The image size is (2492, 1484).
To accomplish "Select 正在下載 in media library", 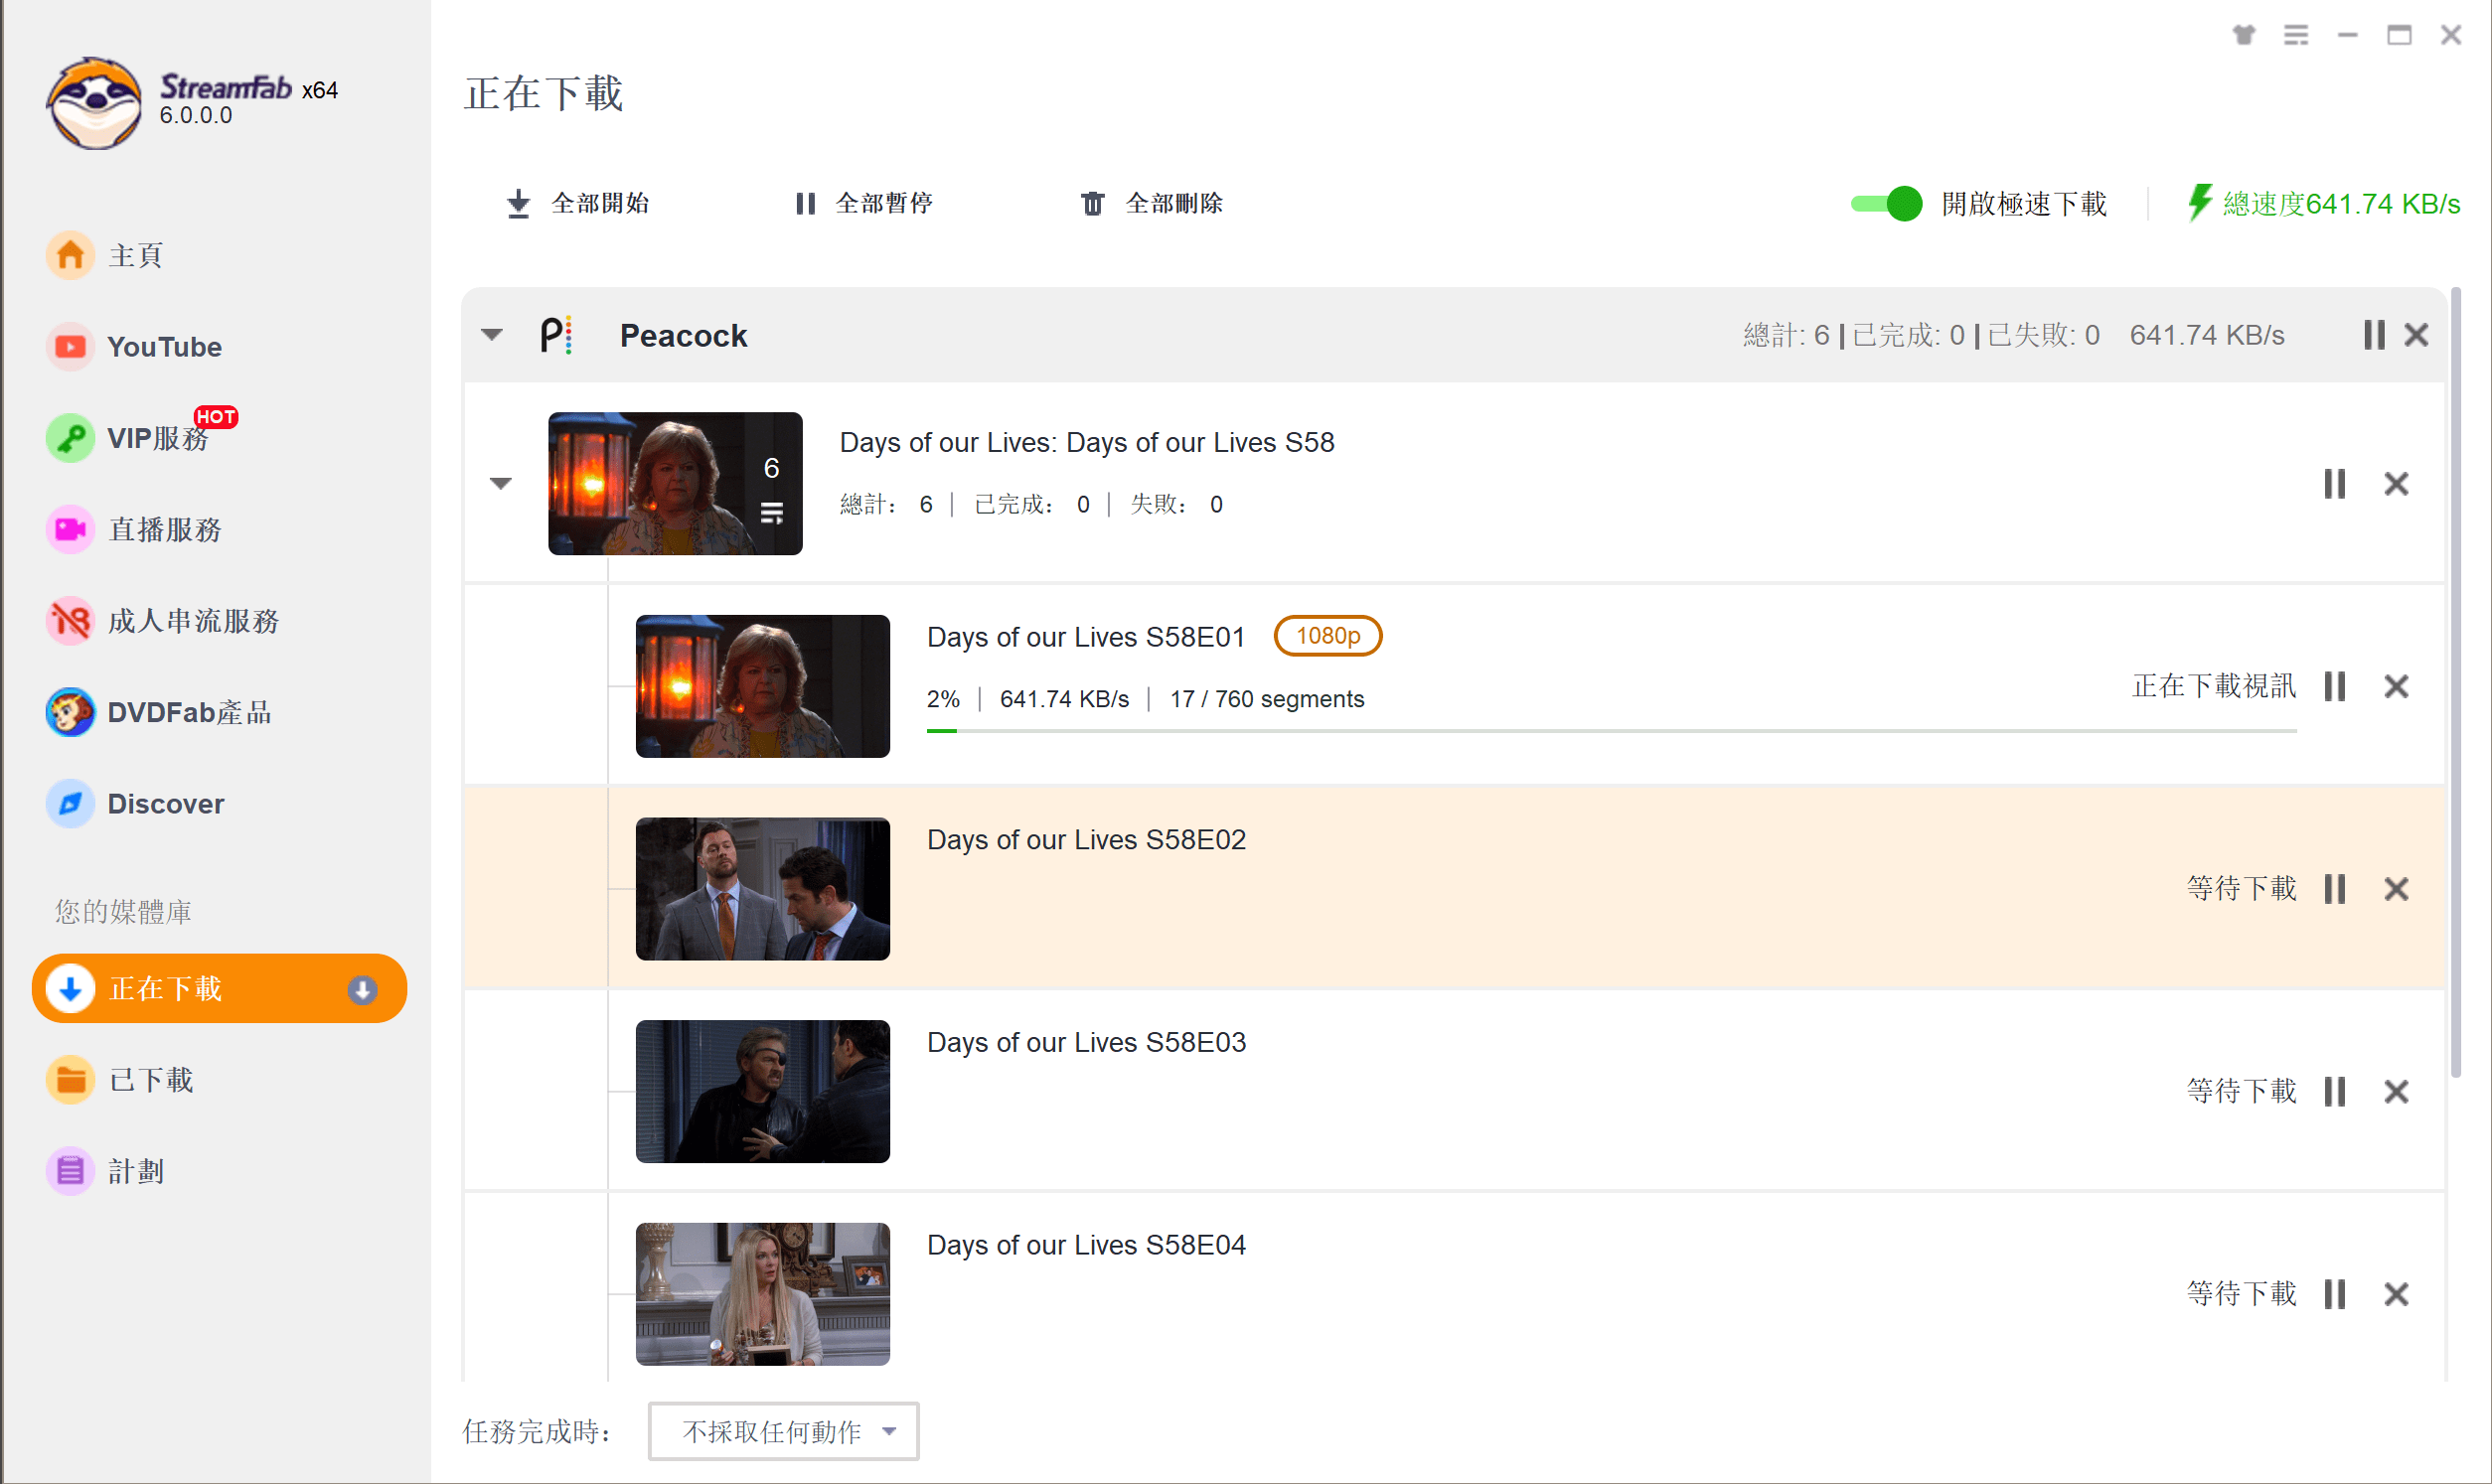I will [x=219, y=988].
